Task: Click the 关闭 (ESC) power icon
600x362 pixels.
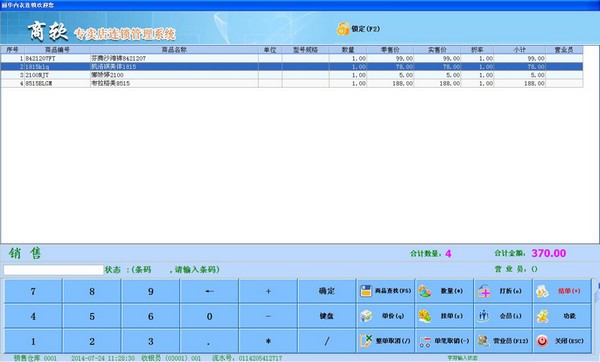Action: pyautogui.click(x=542, y=341)
